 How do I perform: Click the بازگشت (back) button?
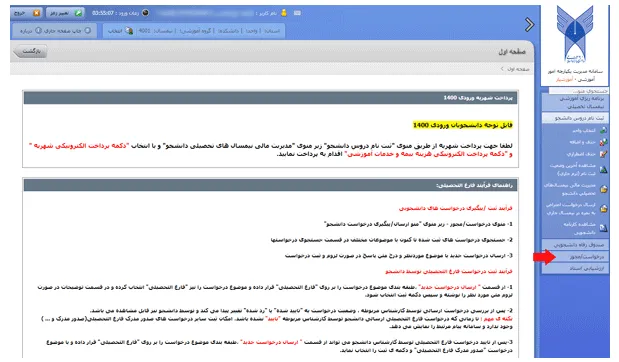tap(30, 51)
